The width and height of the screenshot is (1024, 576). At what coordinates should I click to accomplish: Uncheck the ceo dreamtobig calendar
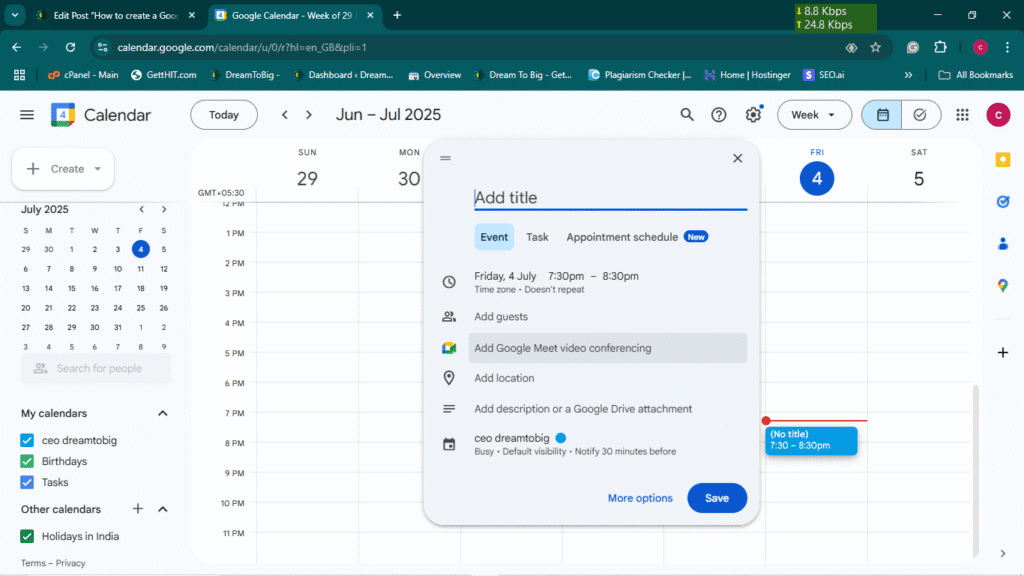point(28,440)
